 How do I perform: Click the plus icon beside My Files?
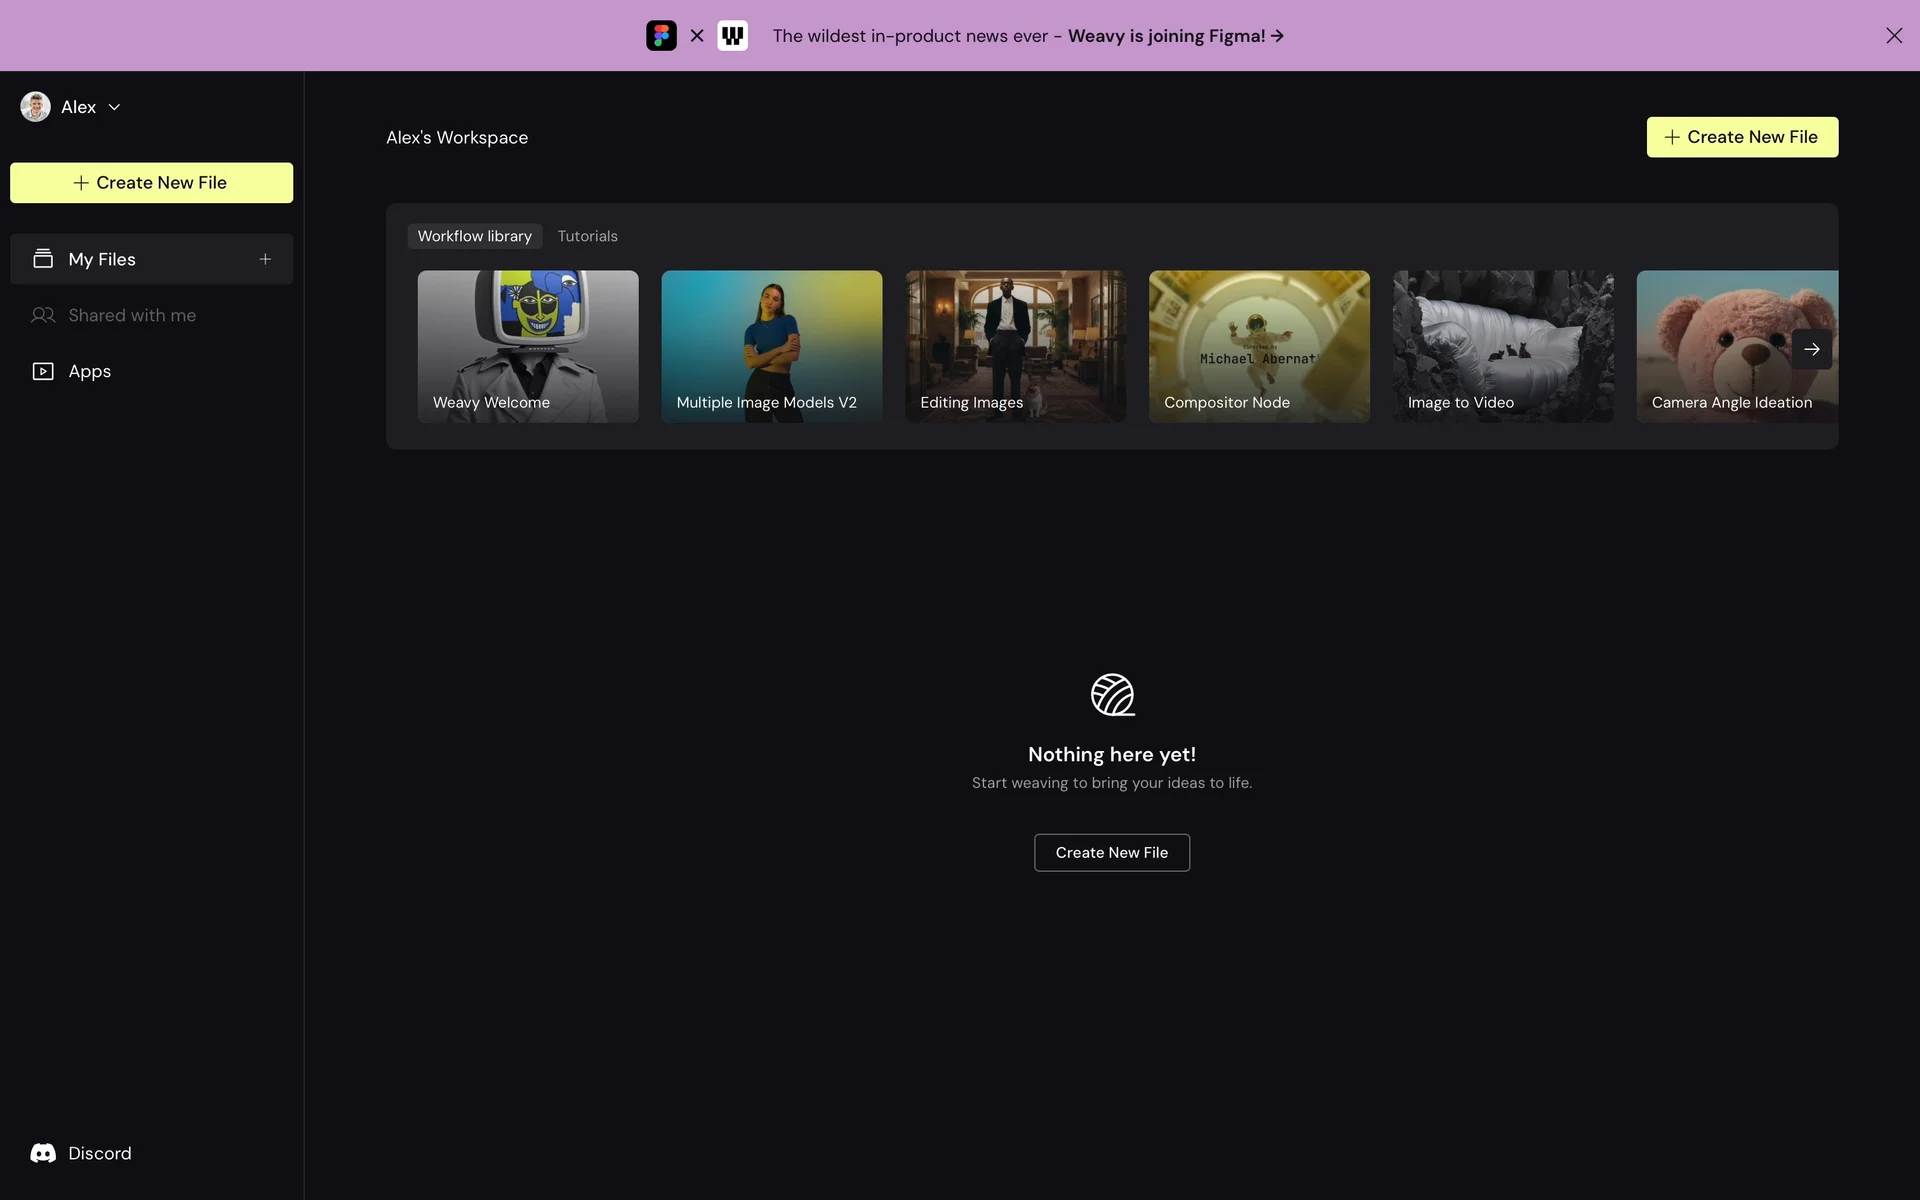(x=265, y=259)
